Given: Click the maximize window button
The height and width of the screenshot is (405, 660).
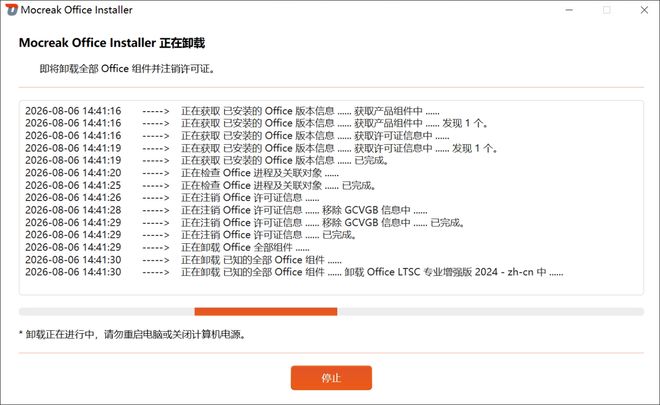Looking at the screenshot, I should click(607, 10).
